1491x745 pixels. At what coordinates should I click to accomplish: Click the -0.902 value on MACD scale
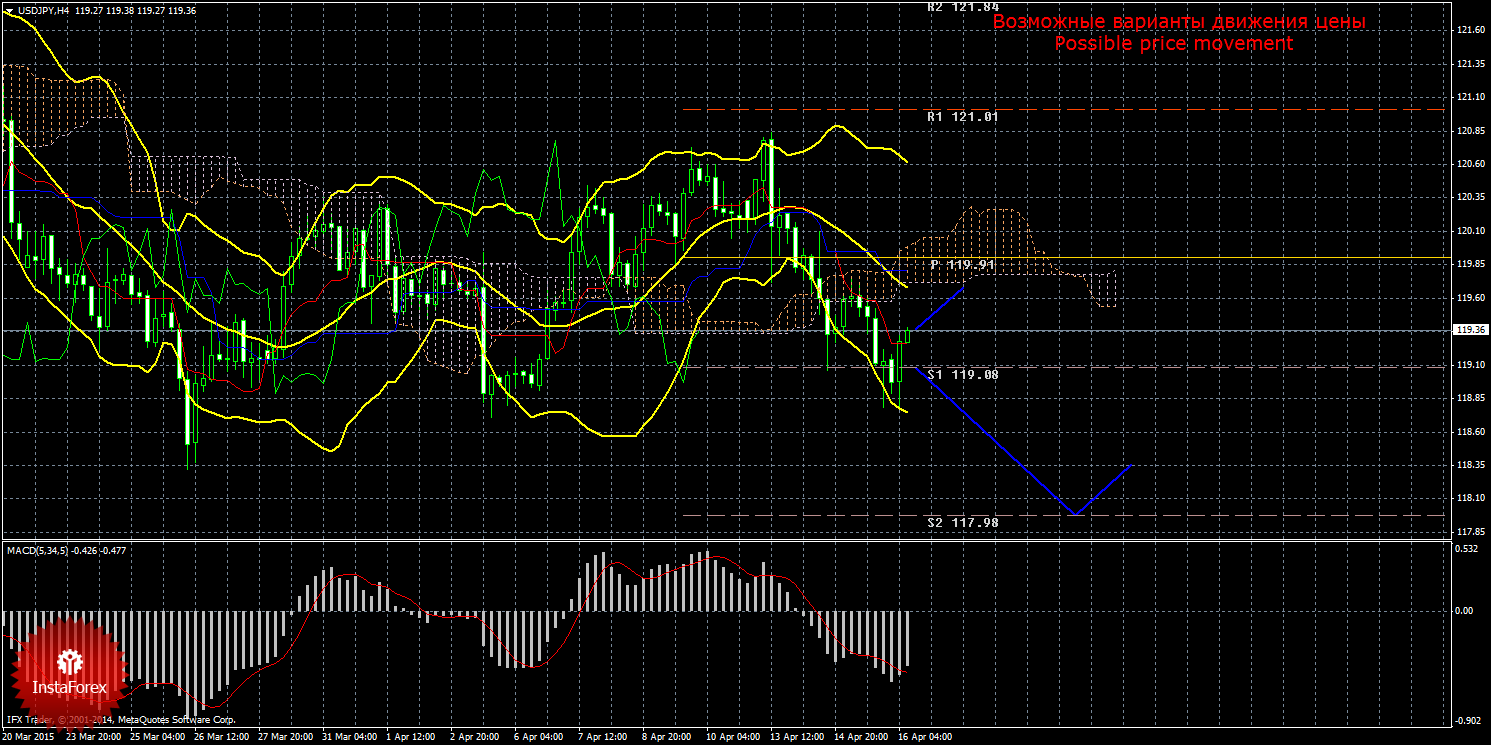point(1467,720)
